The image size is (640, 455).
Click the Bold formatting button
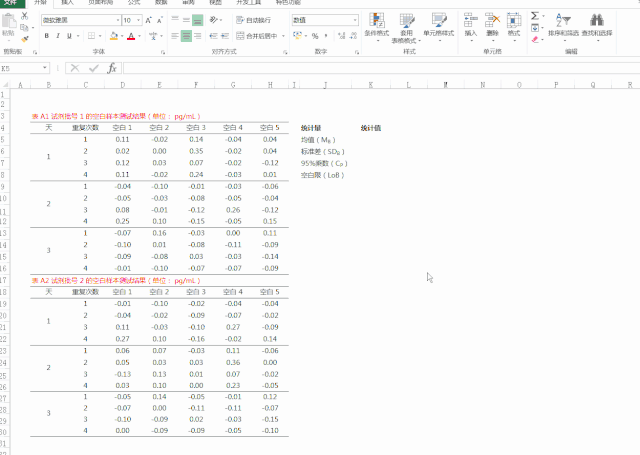[47, 36]
